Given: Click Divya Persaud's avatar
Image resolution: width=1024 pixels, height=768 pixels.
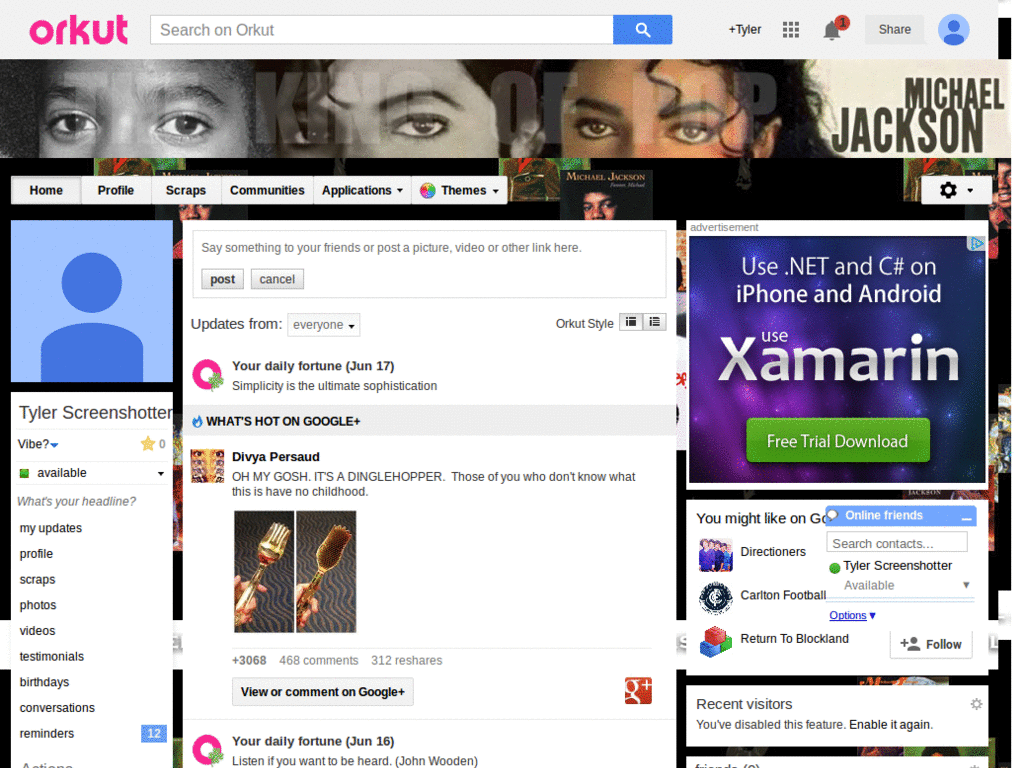Looking at the screenshot, I should (x=208, y=466).
